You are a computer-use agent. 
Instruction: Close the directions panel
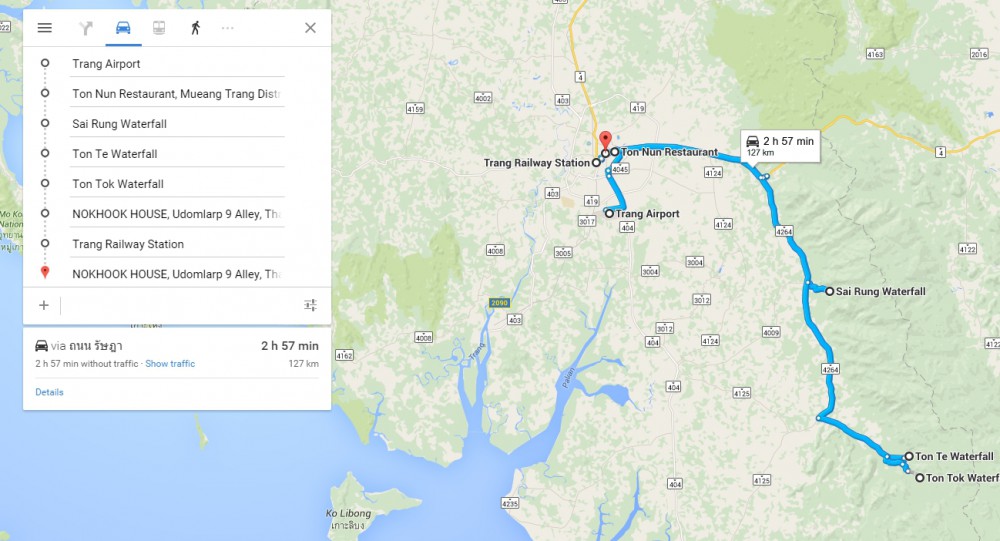point(310,28)
